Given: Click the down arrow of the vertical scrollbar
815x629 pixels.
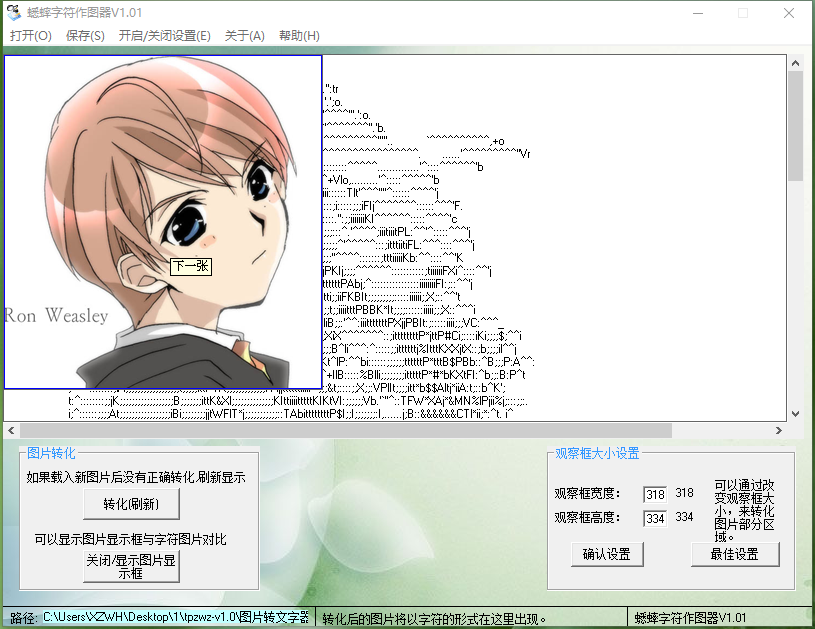Looking at the screenshot, I should (795, 411).
